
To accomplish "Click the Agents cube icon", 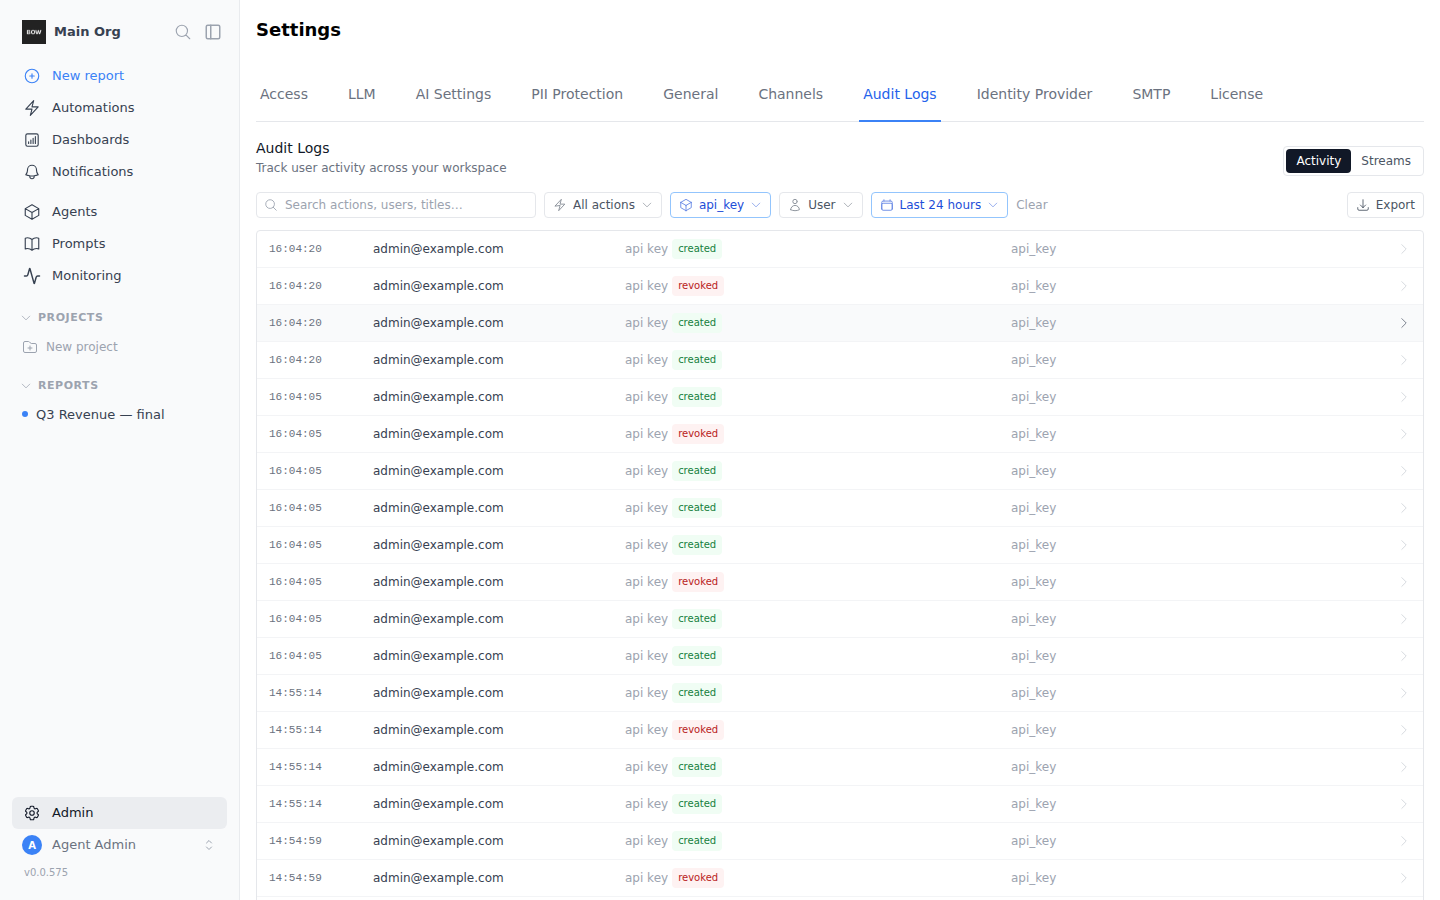I will click(32, 212).
